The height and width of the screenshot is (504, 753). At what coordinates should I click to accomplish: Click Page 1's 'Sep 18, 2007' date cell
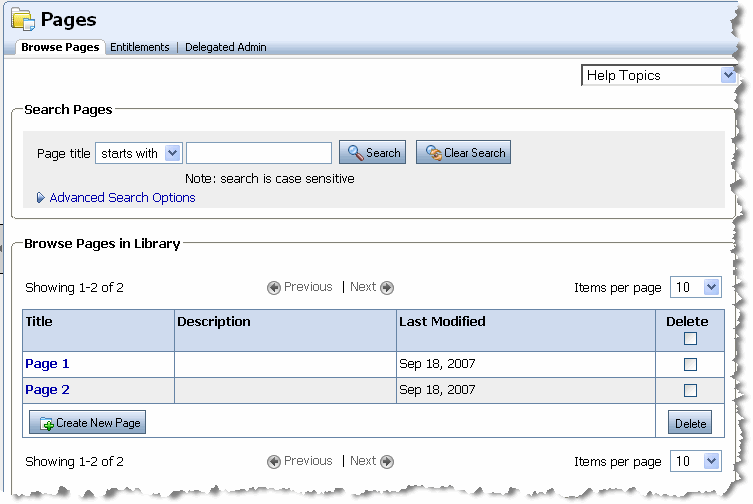click(x=526, y=364)
